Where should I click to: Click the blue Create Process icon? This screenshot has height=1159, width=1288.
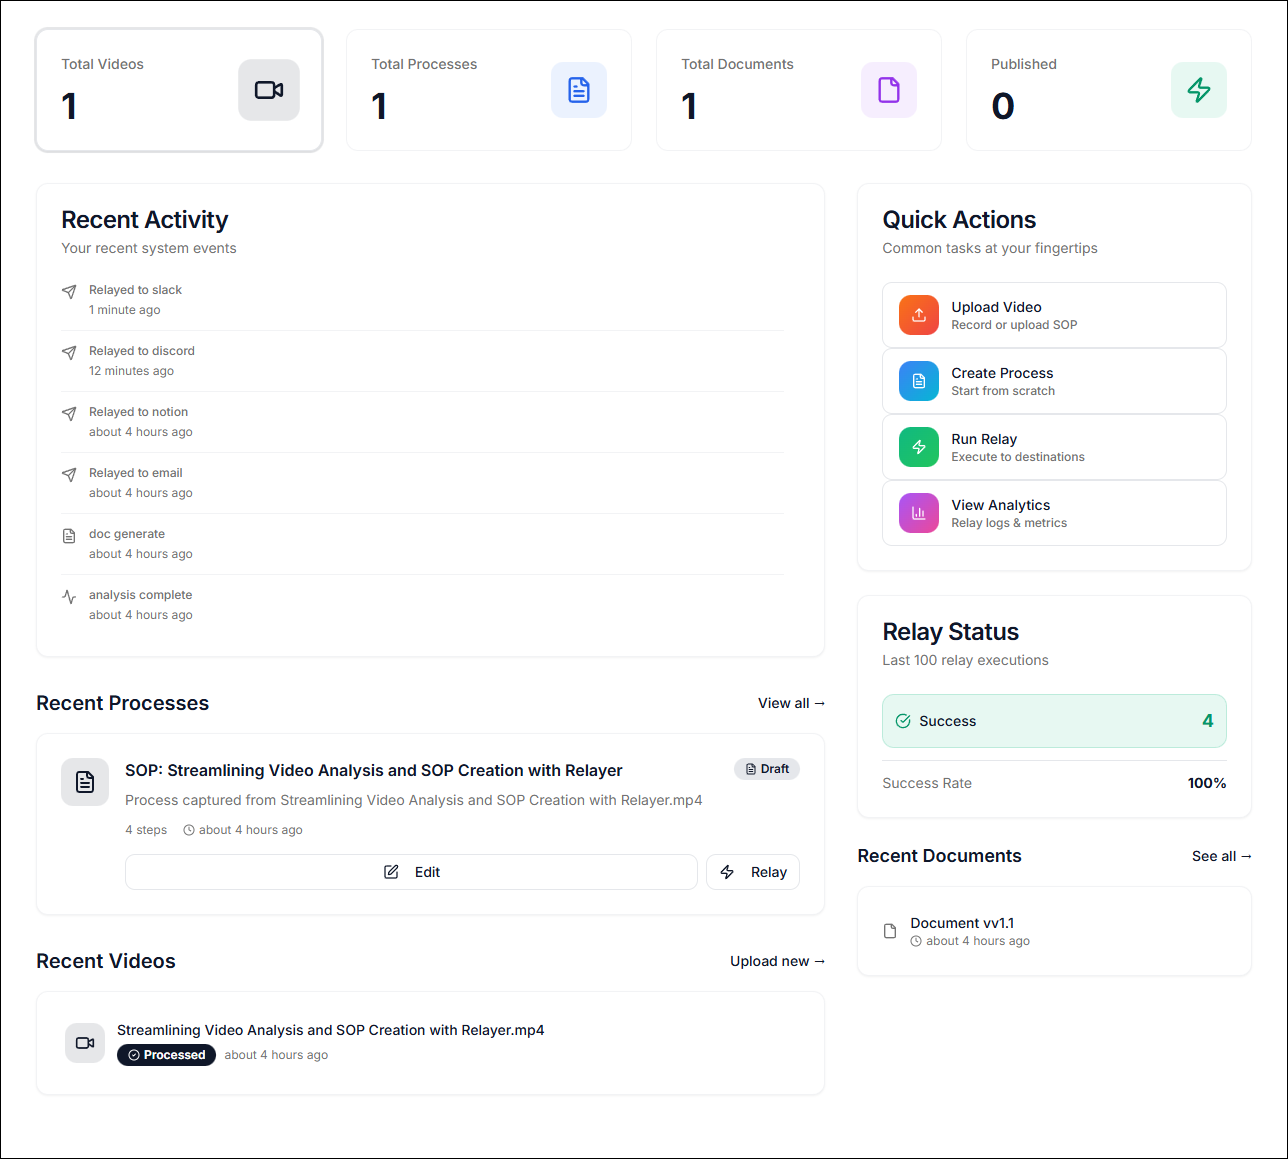point(918,380)
